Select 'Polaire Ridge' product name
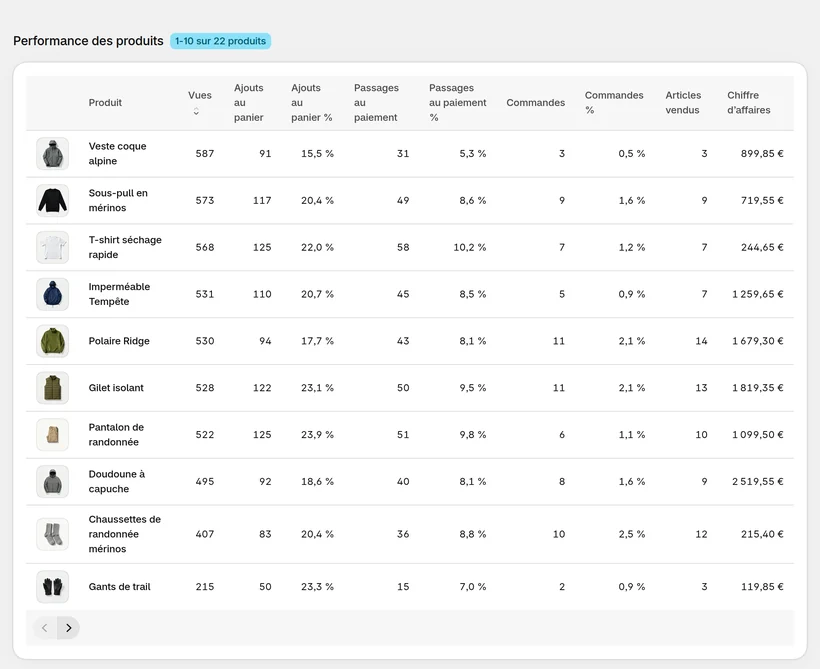Image resolution: width=820 pixels, height=669 pixels. [119, 341]
